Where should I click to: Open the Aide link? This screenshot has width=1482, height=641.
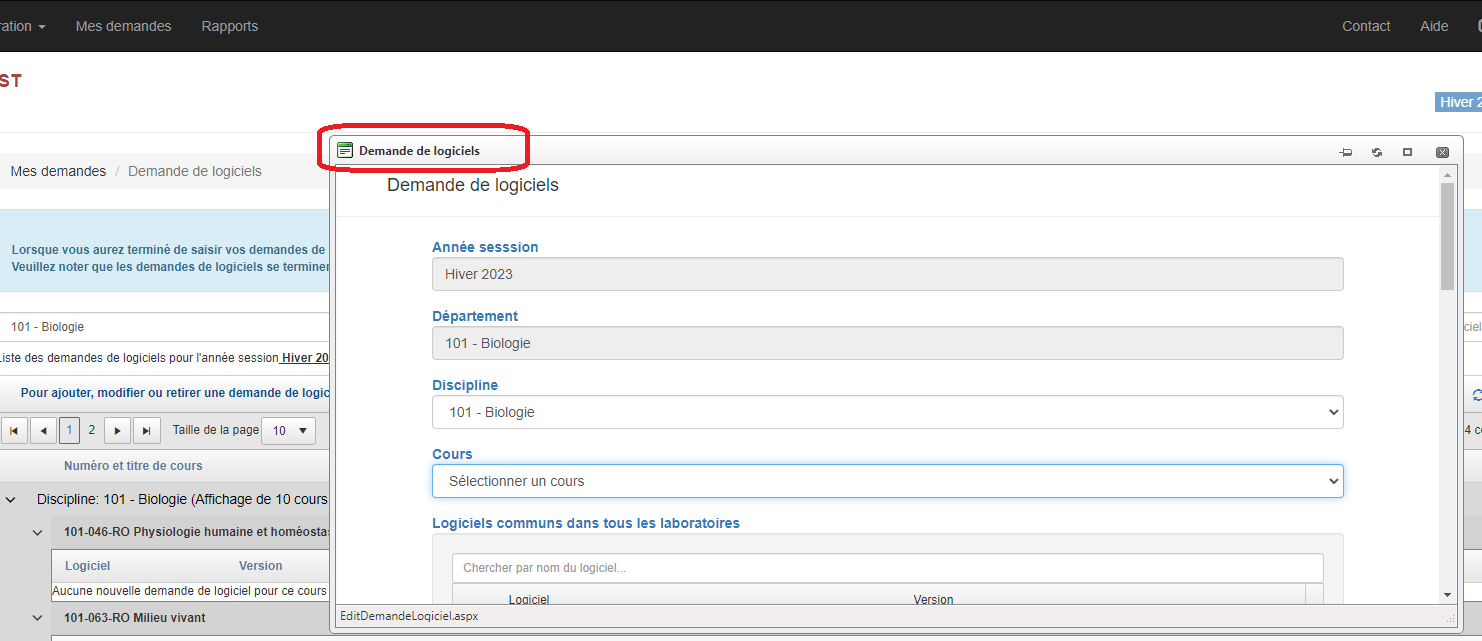(1434, 26)
